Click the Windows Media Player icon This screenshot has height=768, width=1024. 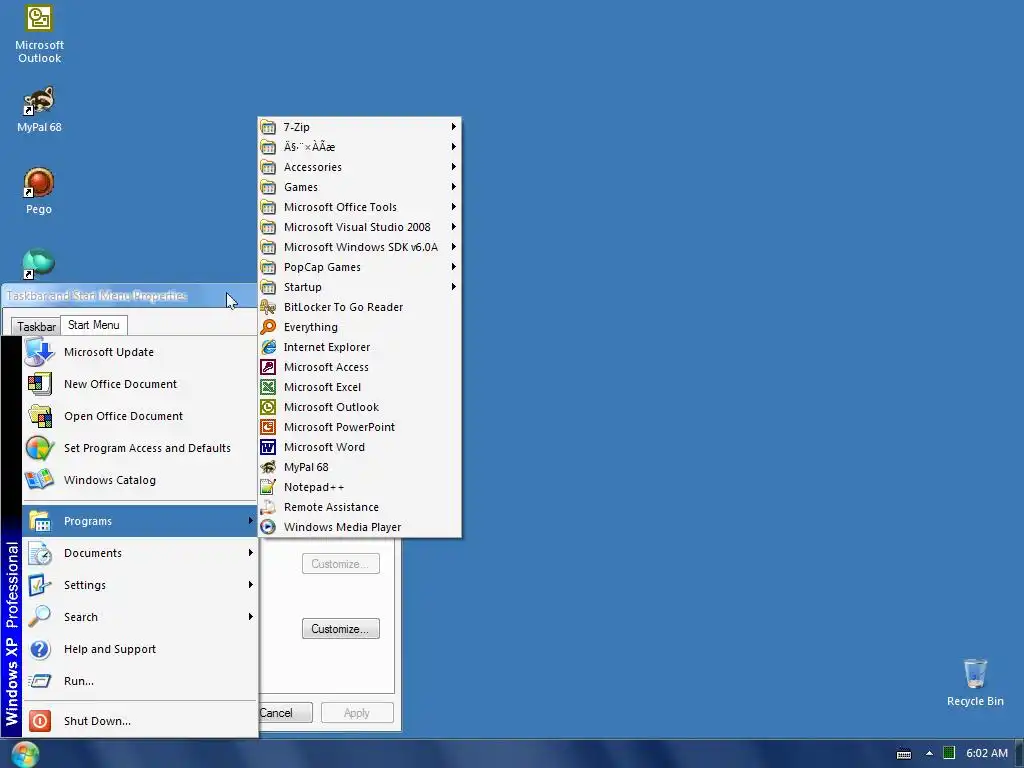click(x=268, y=527)
